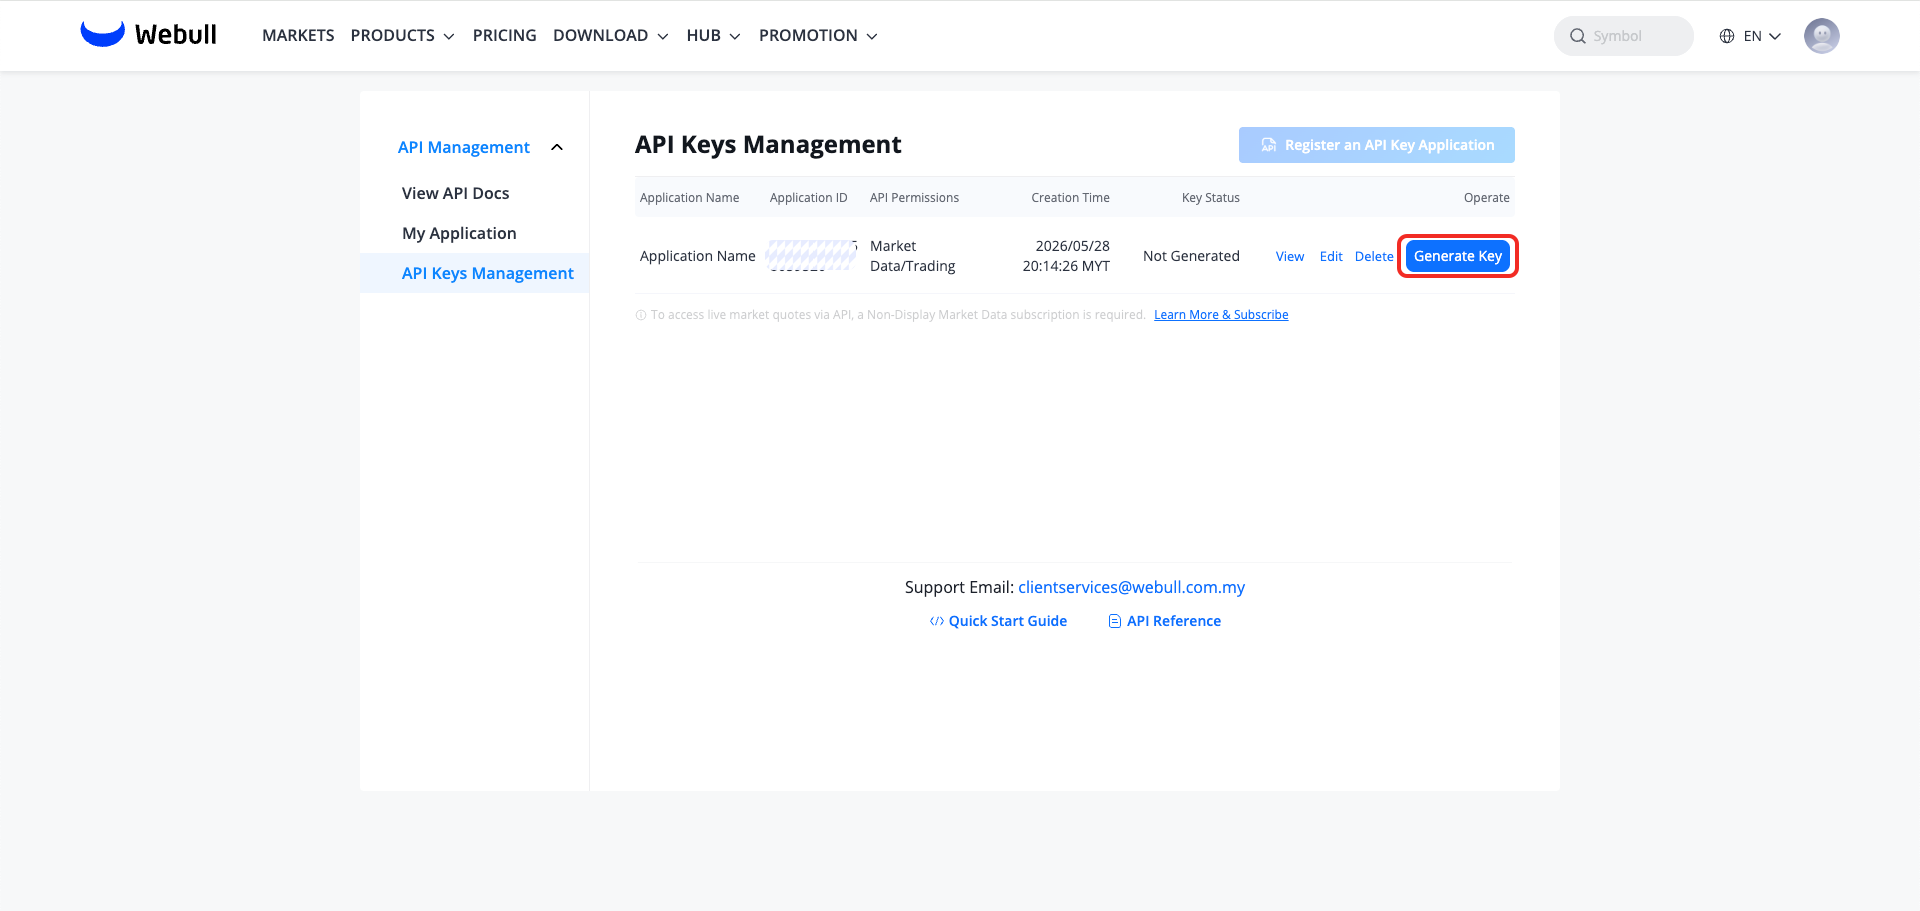Click the Operate column header
Image resolution: width=1920 pixels, height=911 pixels.
pyautogui.click(x=1486, y=198)
